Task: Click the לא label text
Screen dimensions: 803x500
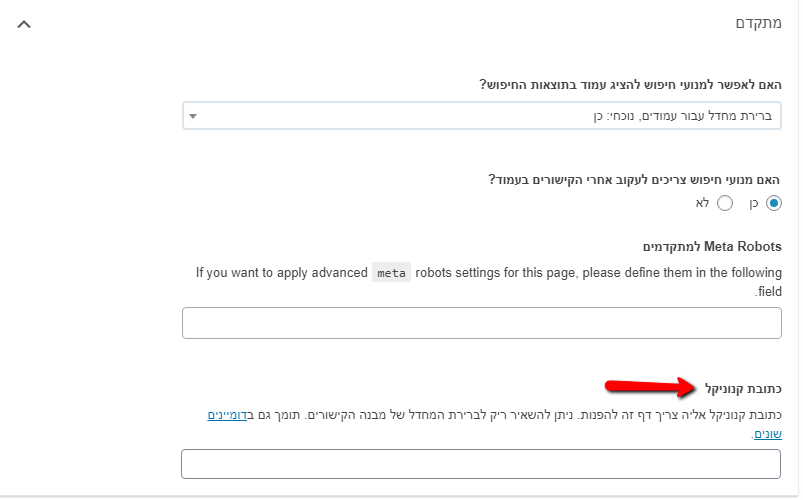Action: coord(702,203)
